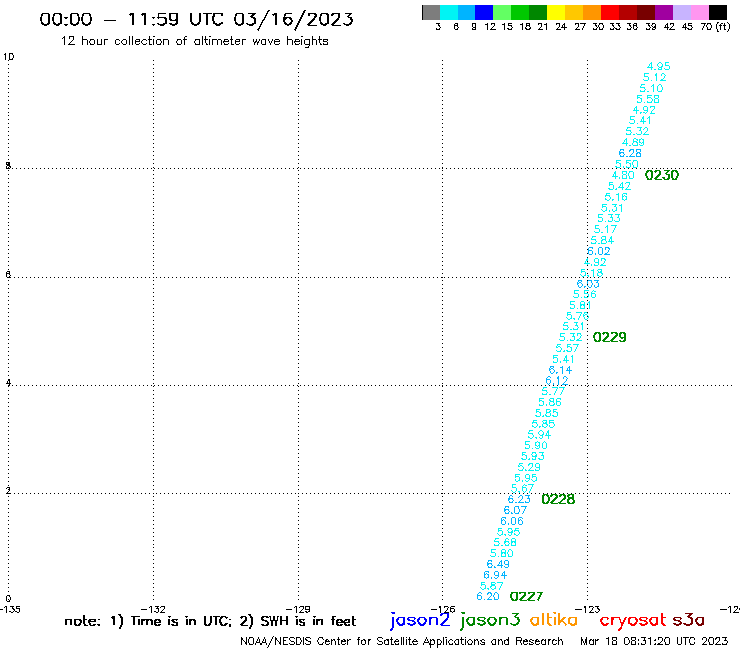This screenshot has width=740, height=650.
Task: Click the pink legend swatch
Action: (x=699, y=12)
